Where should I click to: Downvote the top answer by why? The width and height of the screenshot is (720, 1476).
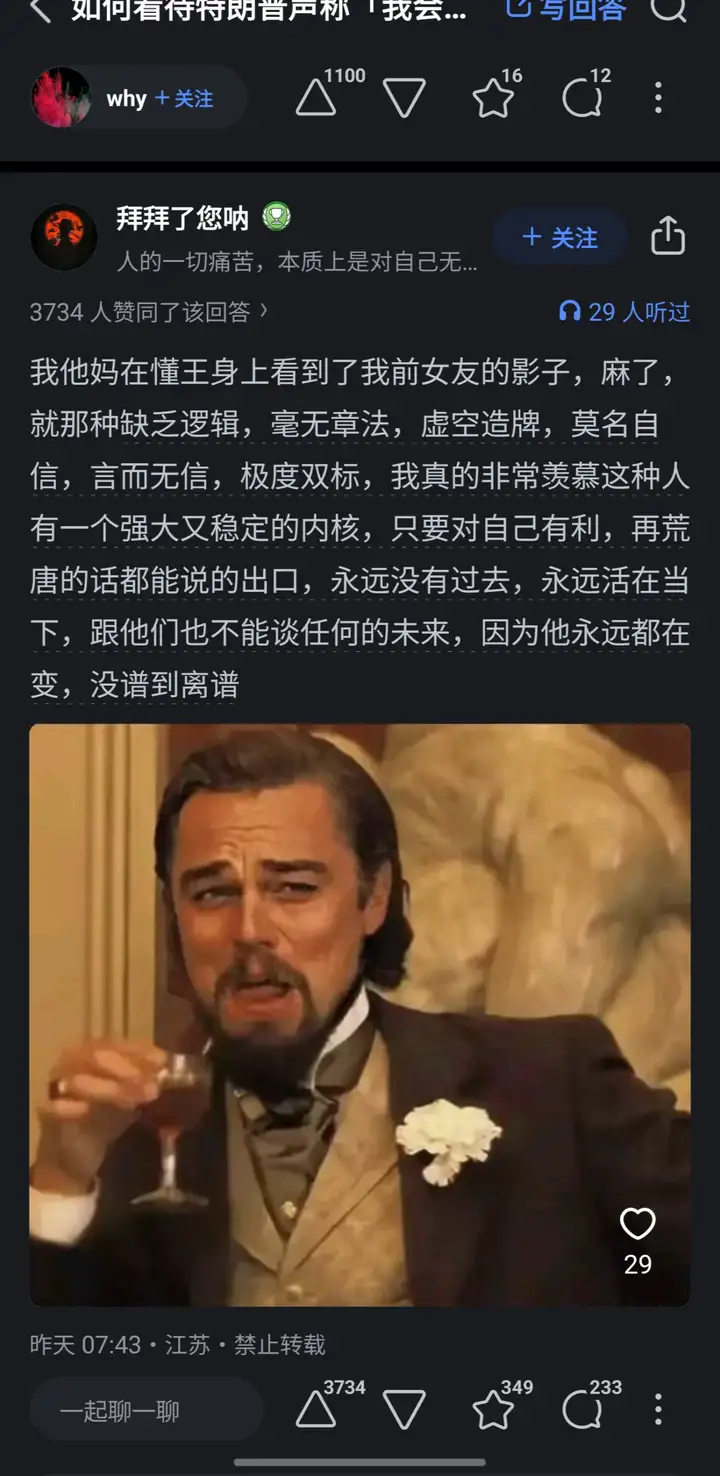click(x=404, y=98)
